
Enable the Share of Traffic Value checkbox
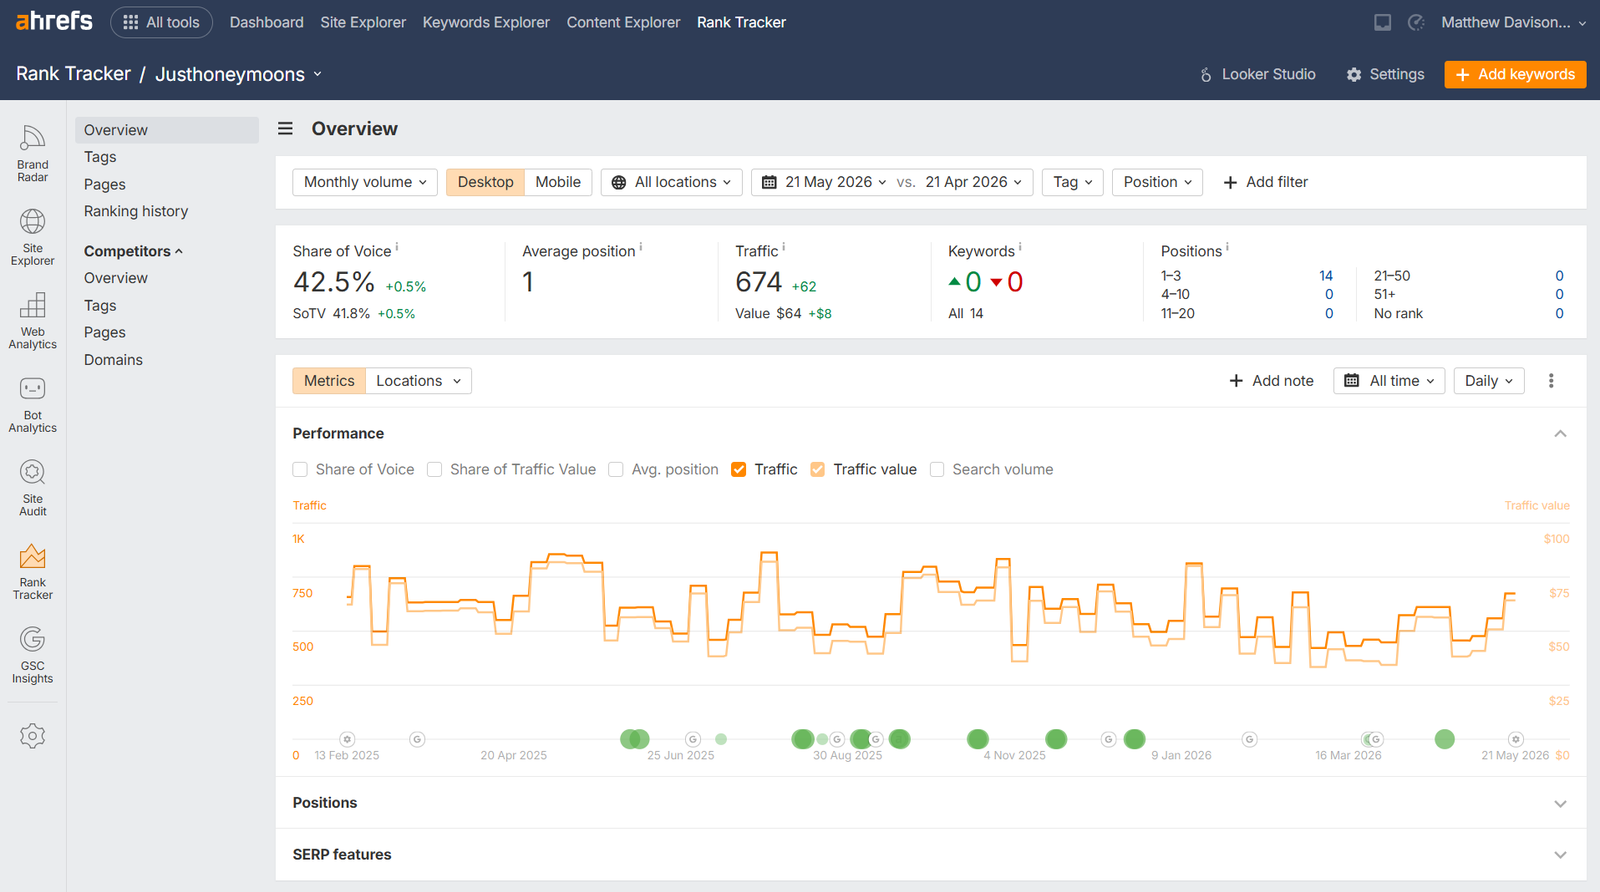click(434, 470)
